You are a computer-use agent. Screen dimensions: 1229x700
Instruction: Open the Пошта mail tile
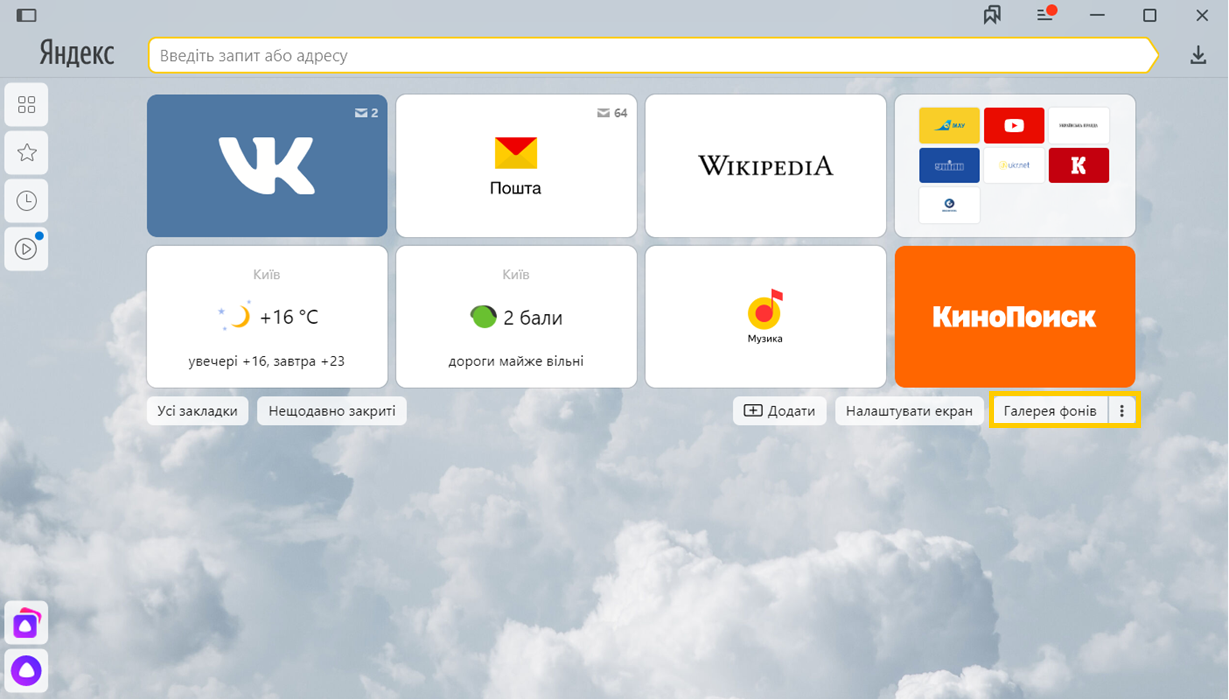[516, 166]
